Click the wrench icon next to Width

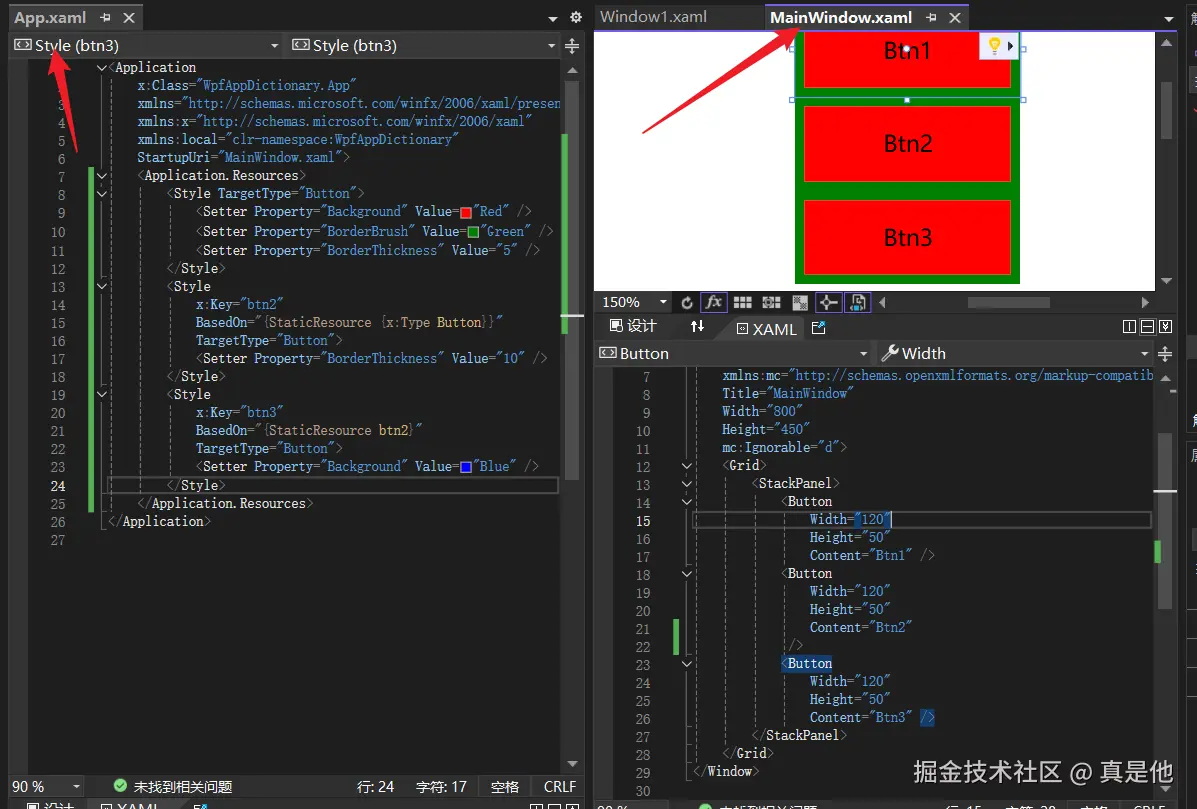click(890, 353)
